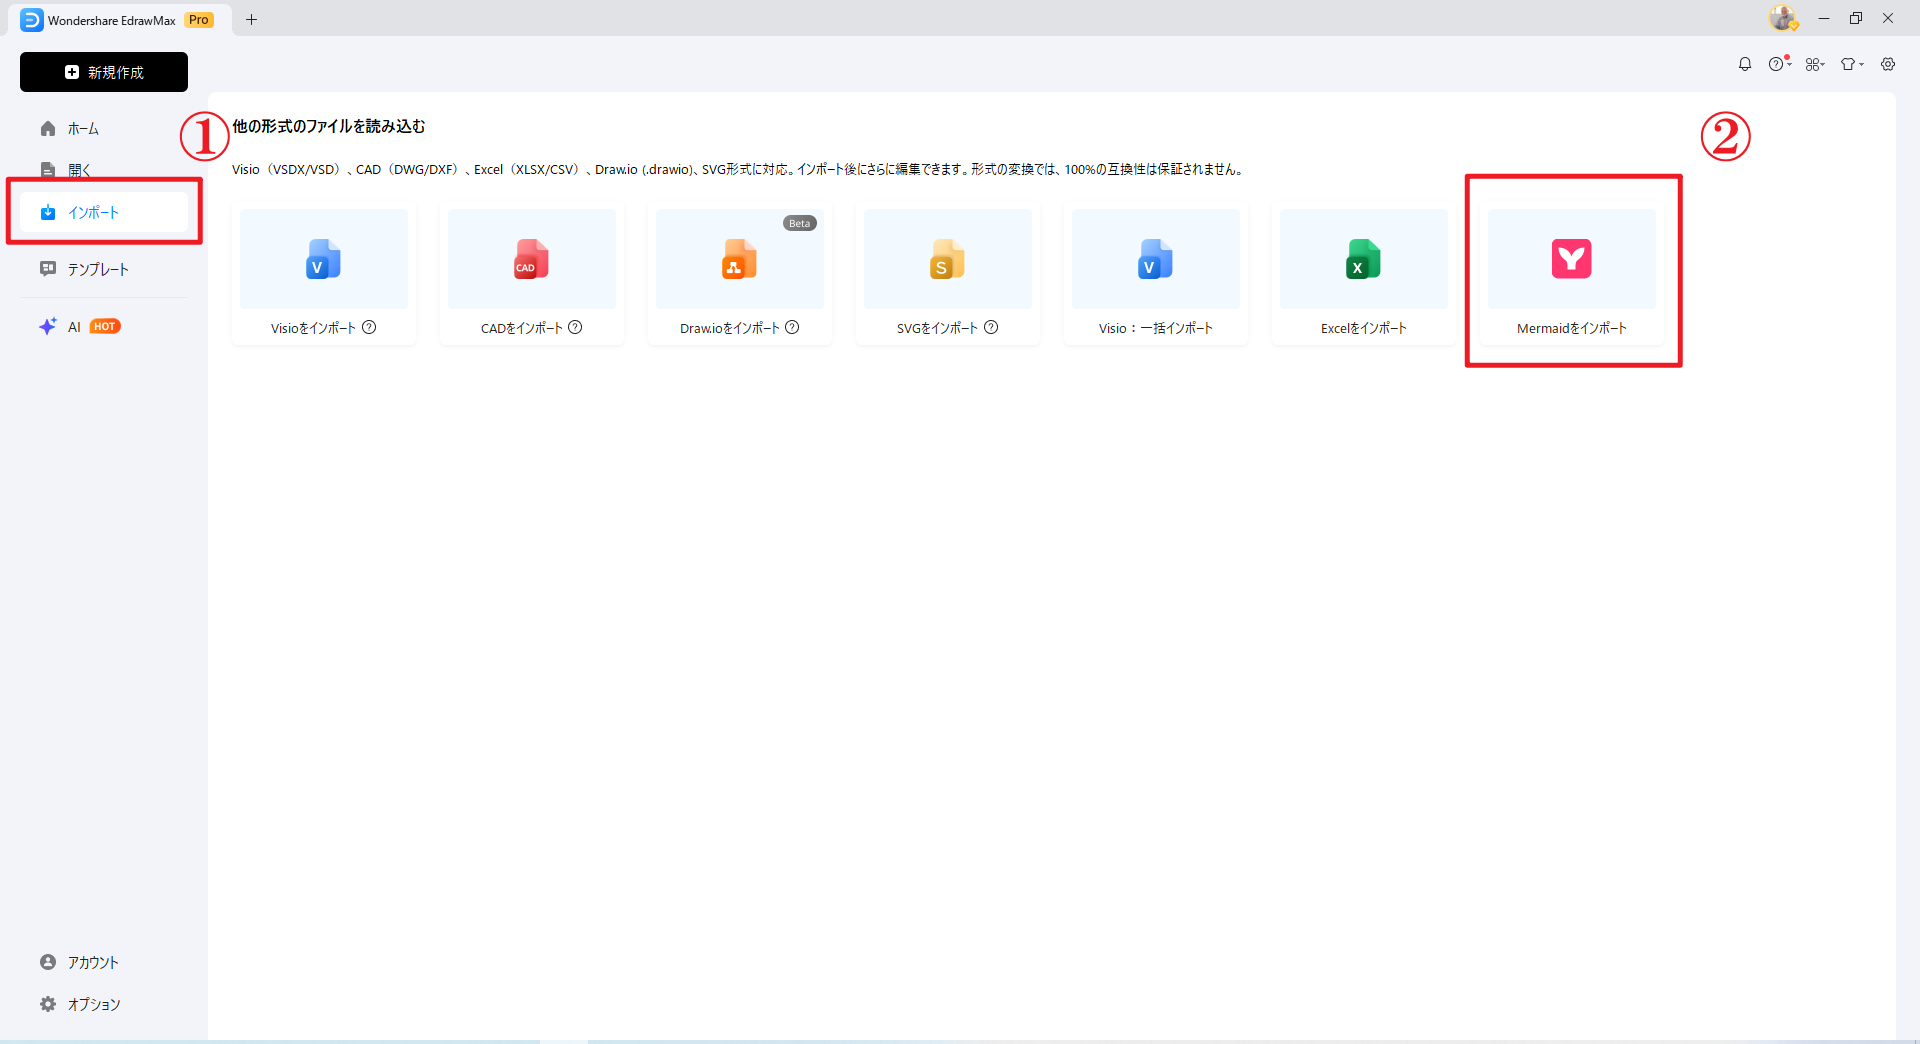Go to ホーム in the sidebar
The width and height of the screenshot is (1920, 1044).
83,129
